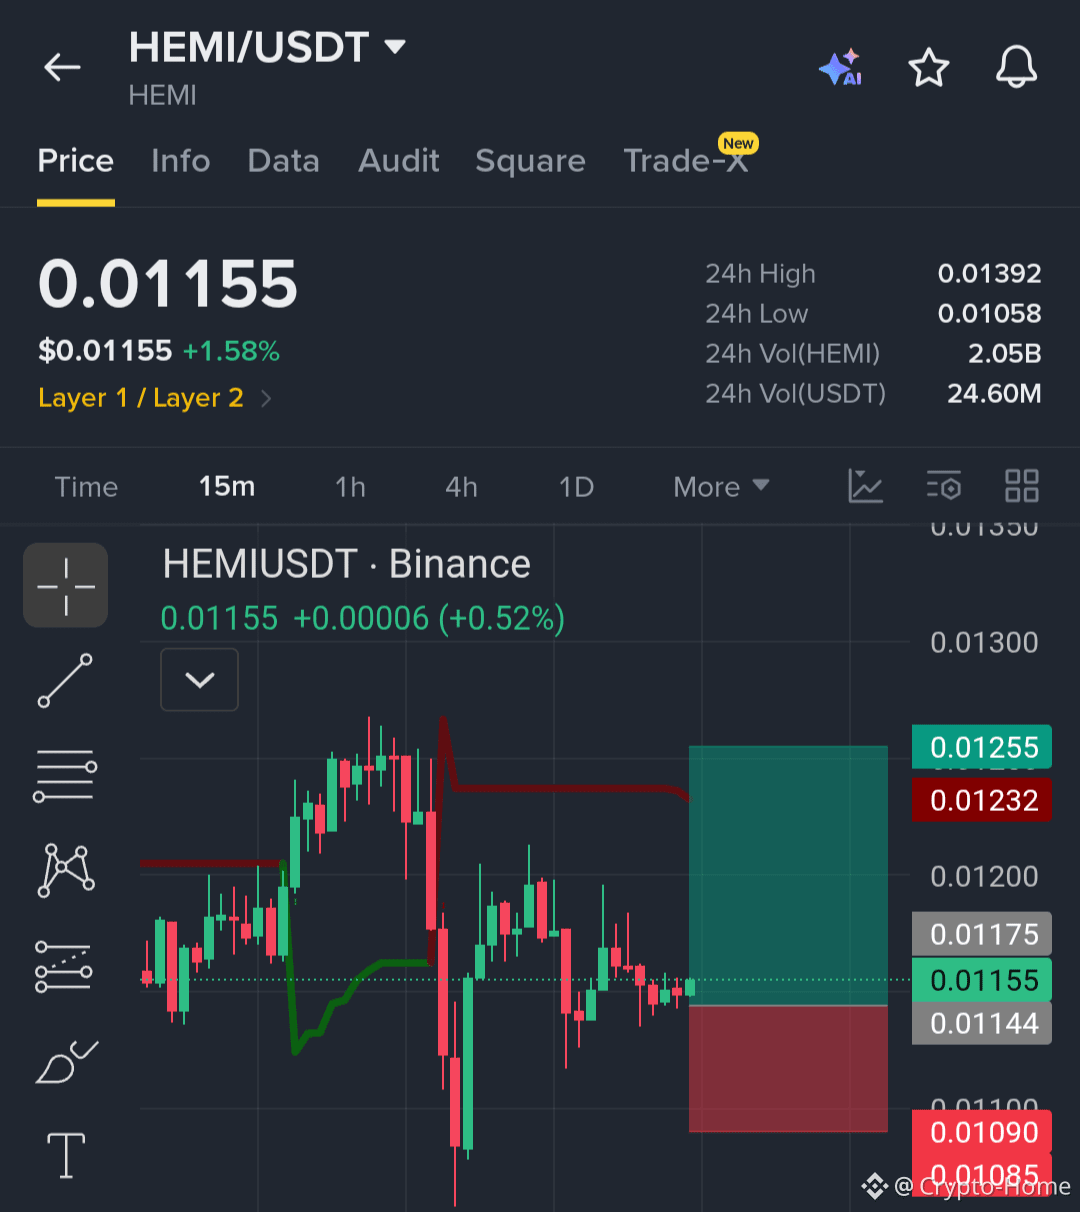Viewport: 1080px width, 1212px height.
Task: Open Layer 1 / Layer 2 category link
Action: coord(155,398)
